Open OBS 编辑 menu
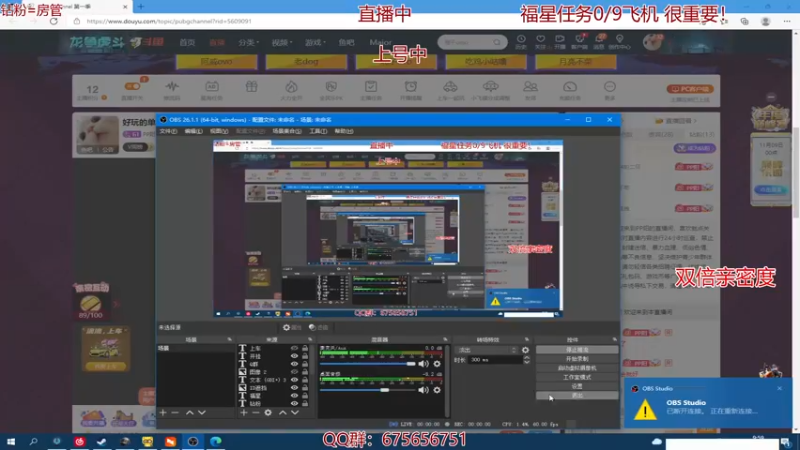 pos(193,131)
